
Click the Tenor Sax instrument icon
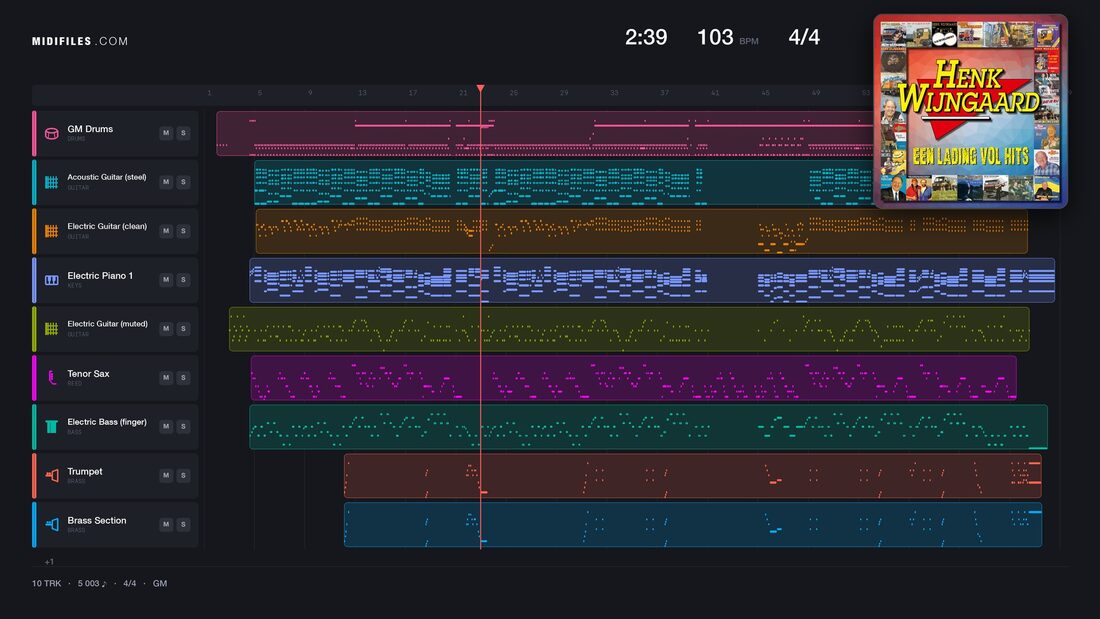tap(51, 378)
